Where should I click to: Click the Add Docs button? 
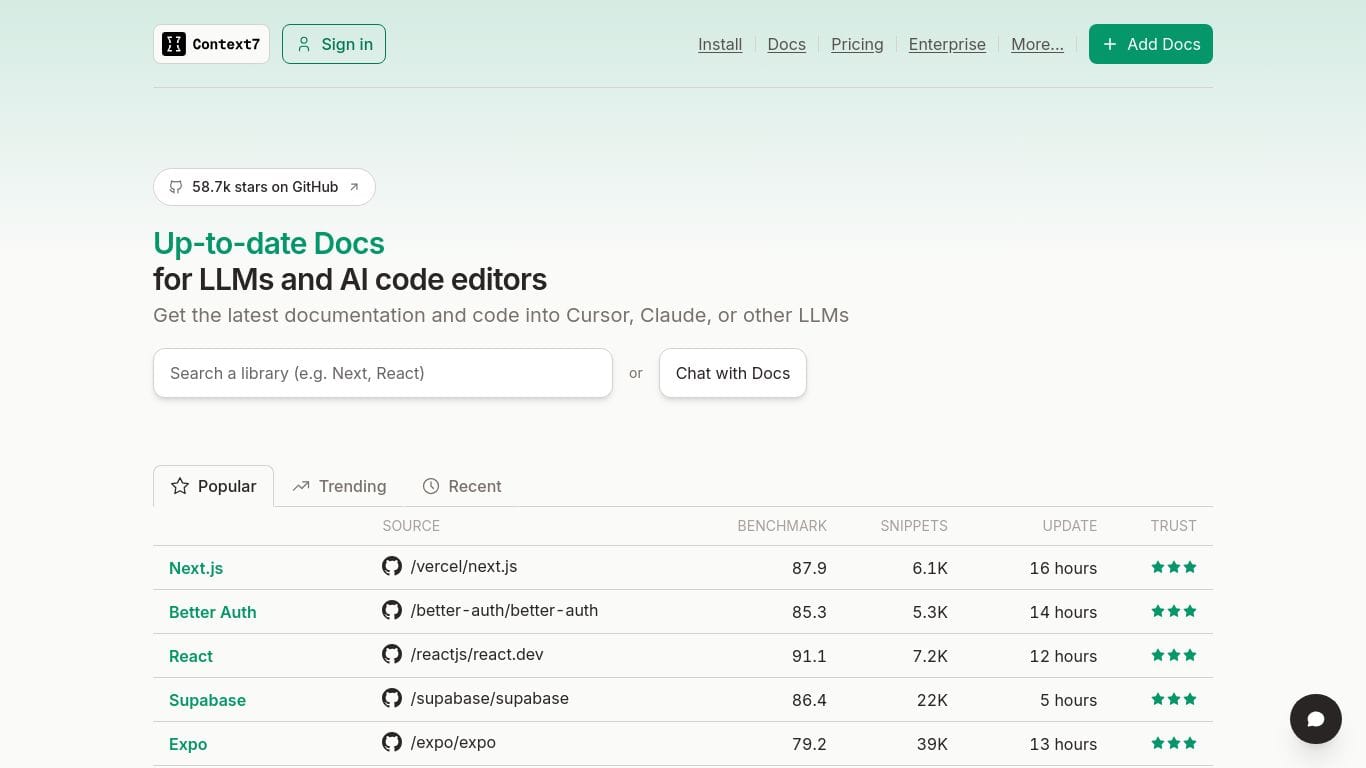tap(1151, 44)
